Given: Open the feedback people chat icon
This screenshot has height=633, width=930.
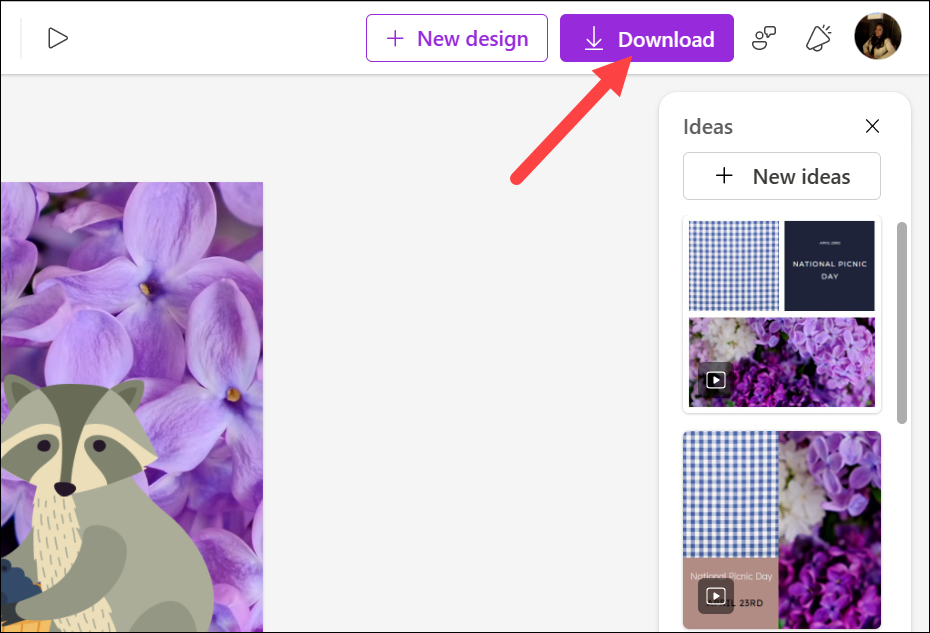Looking at the screenshot, I should 763,38.
